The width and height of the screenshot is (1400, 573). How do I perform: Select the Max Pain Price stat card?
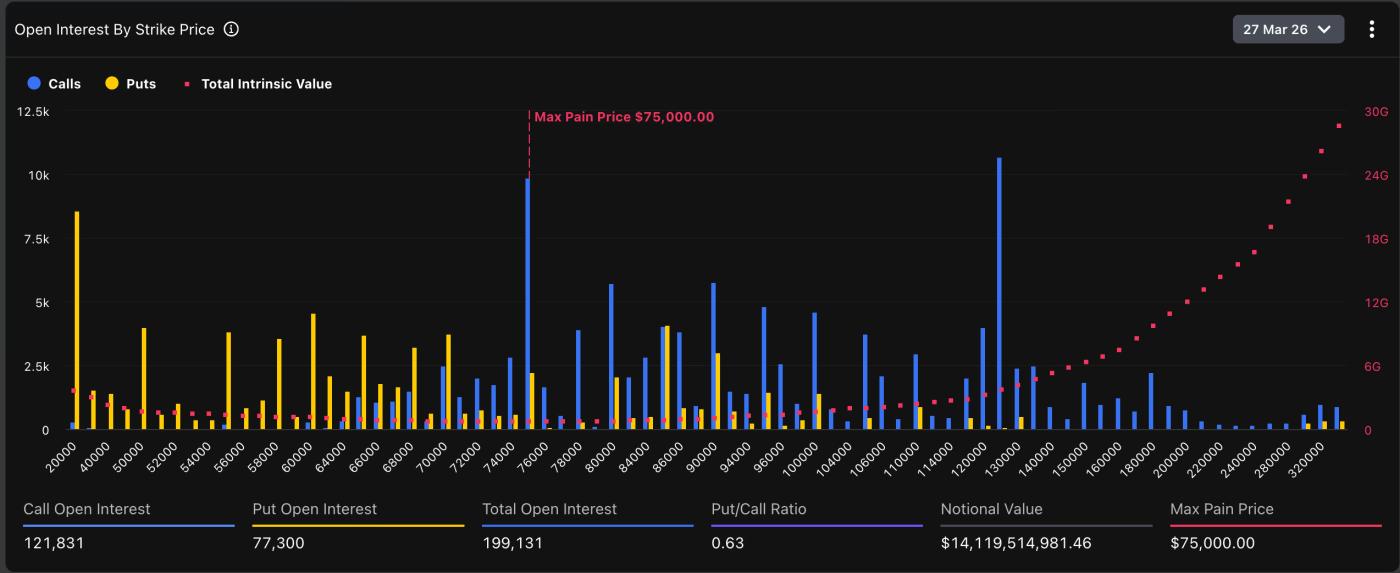(1235, 526)
